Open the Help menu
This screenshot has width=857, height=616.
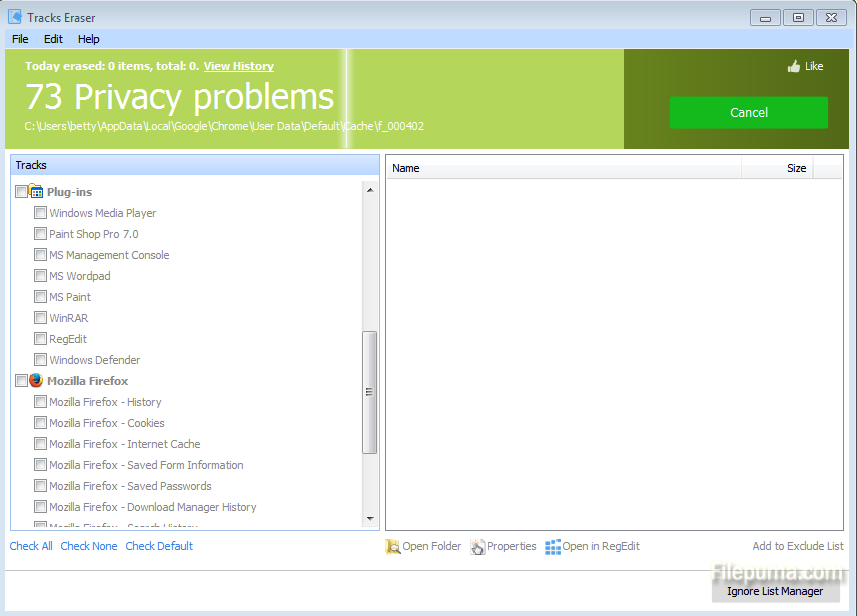[x=89, y=39]
